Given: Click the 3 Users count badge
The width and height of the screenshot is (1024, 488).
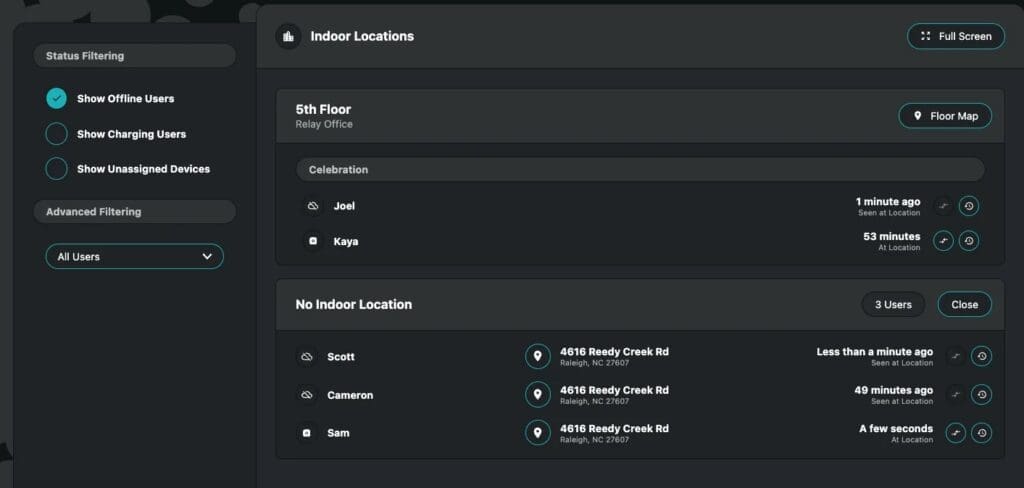Looking at the screenshot, I should [x=893, y=304].
